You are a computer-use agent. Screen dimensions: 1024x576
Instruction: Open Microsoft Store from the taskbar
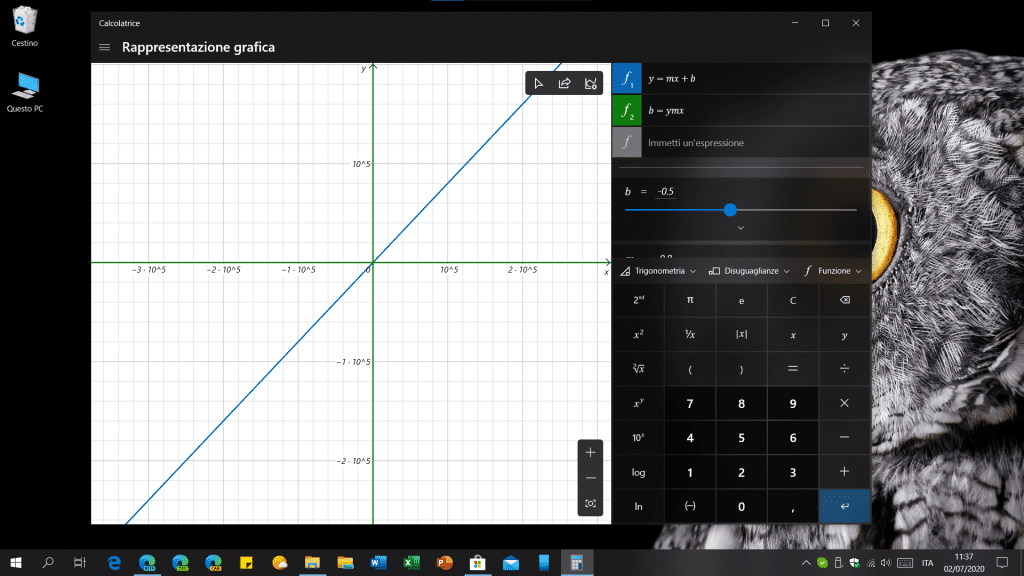coord(478,562)
